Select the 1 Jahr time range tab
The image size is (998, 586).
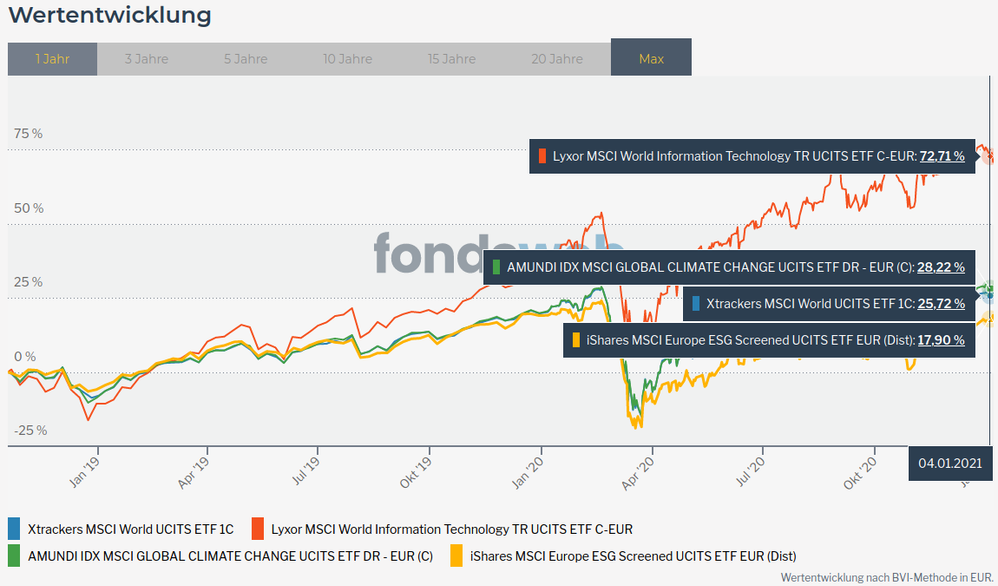52,59
